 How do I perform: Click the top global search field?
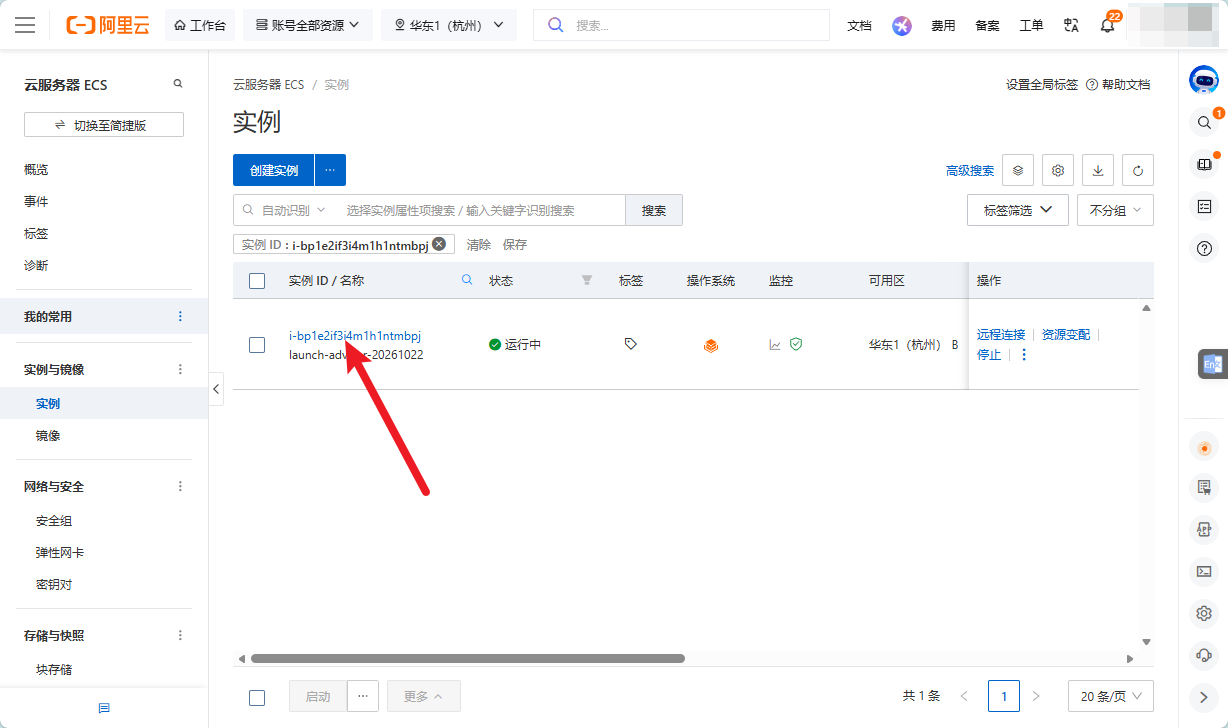[681, 25]
